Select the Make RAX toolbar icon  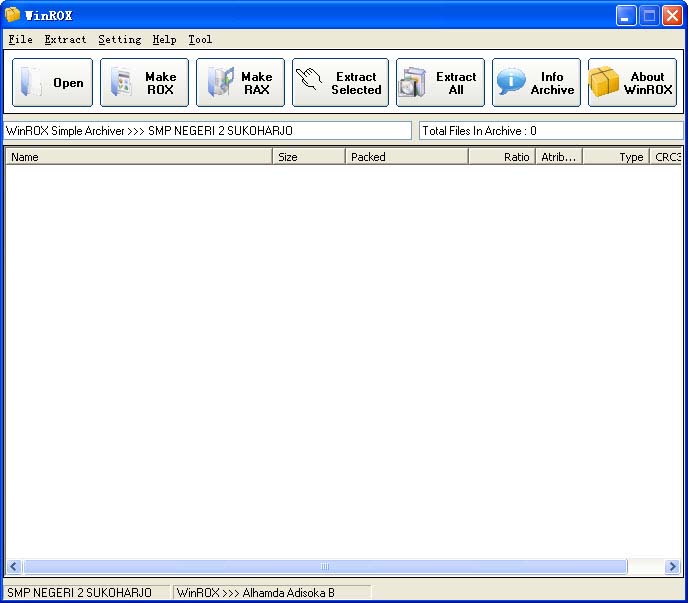[221, 83]
